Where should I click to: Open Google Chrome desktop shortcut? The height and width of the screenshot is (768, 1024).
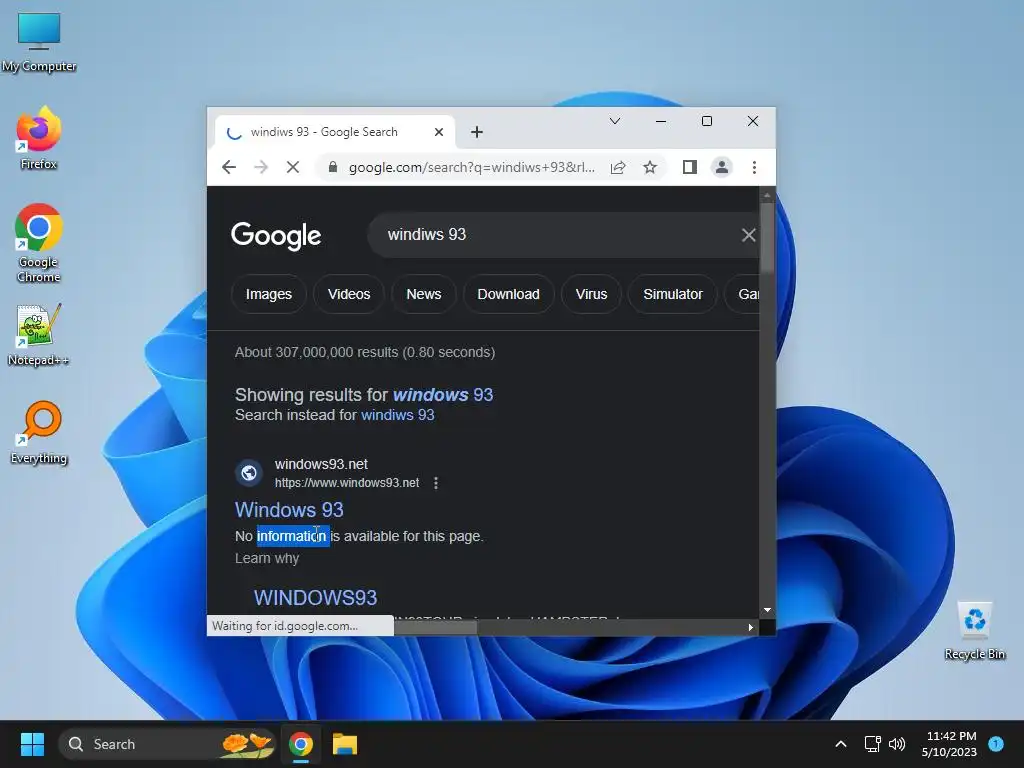click(39, 243)
